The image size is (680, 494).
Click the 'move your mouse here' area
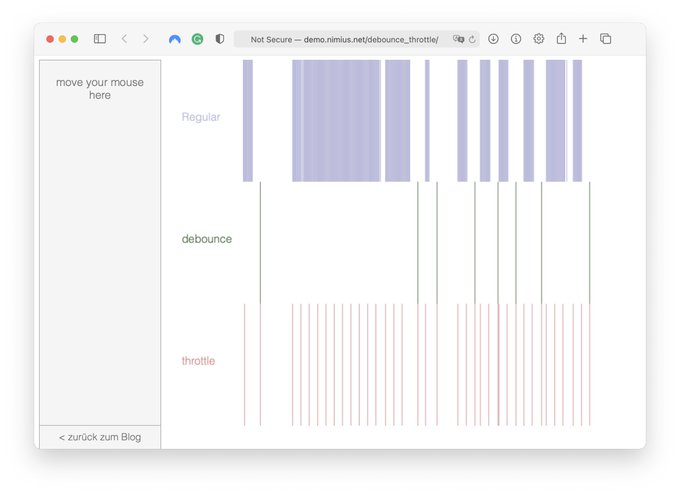click(x=100, y=242)
